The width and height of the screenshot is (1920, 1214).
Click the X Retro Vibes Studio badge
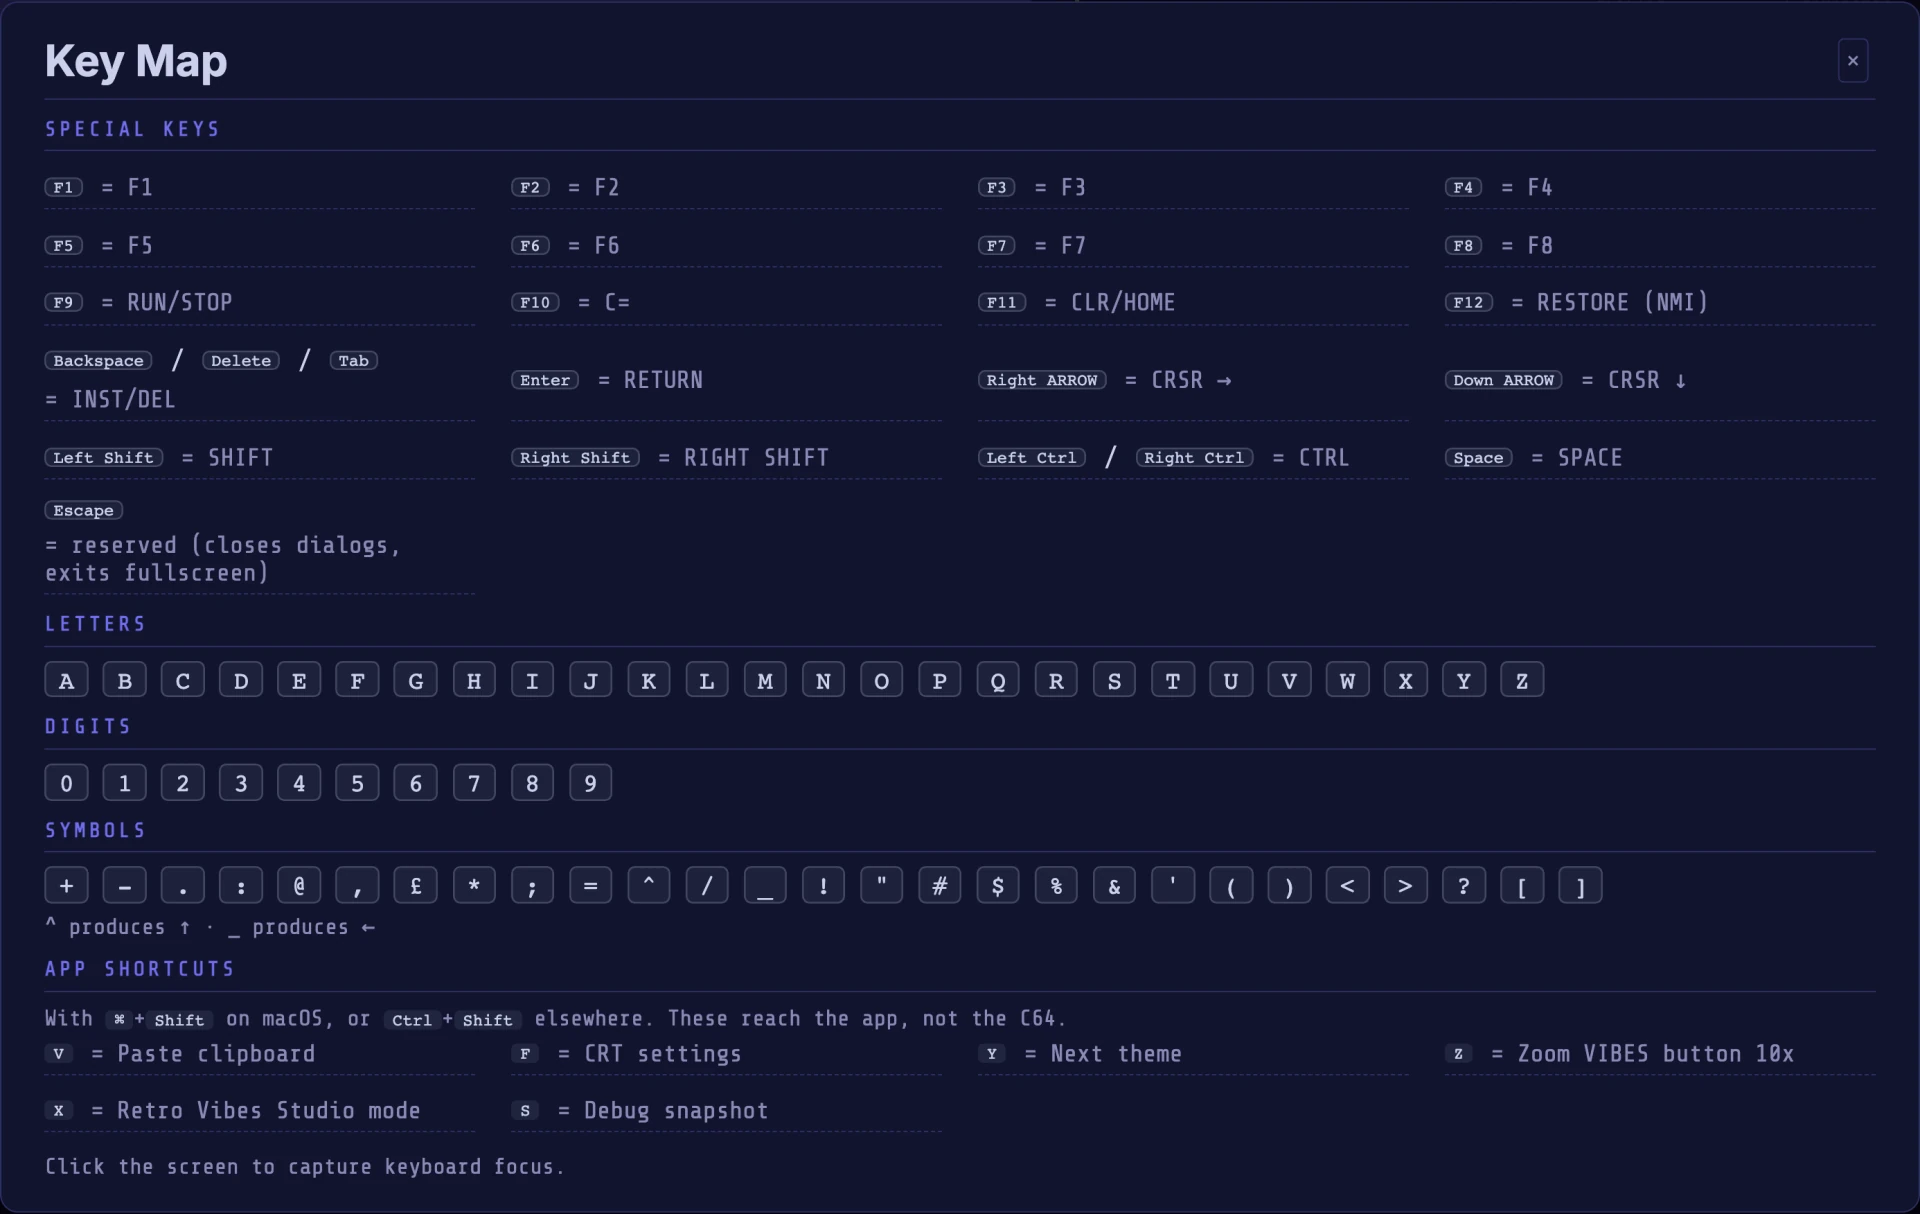pyautogui.click(x=59, y=1110)
